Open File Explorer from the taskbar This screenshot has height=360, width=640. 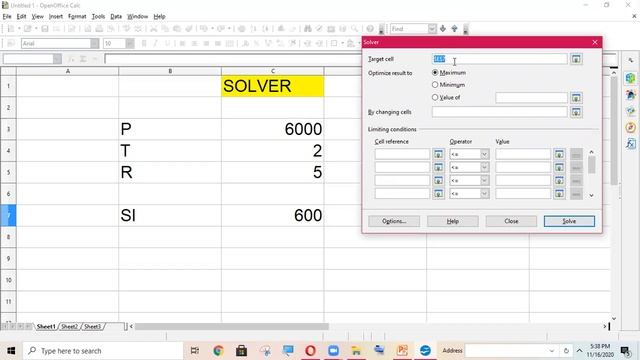point(356,350)
